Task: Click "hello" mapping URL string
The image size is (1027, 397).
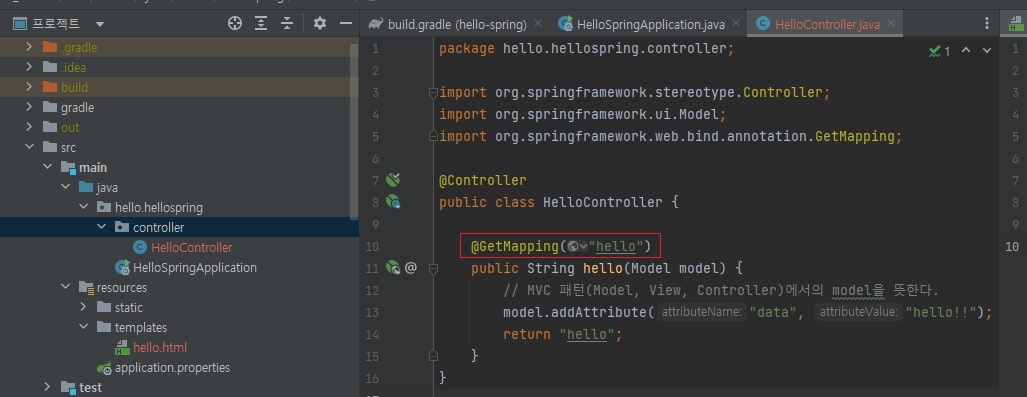Action: [x=616, y=246]
